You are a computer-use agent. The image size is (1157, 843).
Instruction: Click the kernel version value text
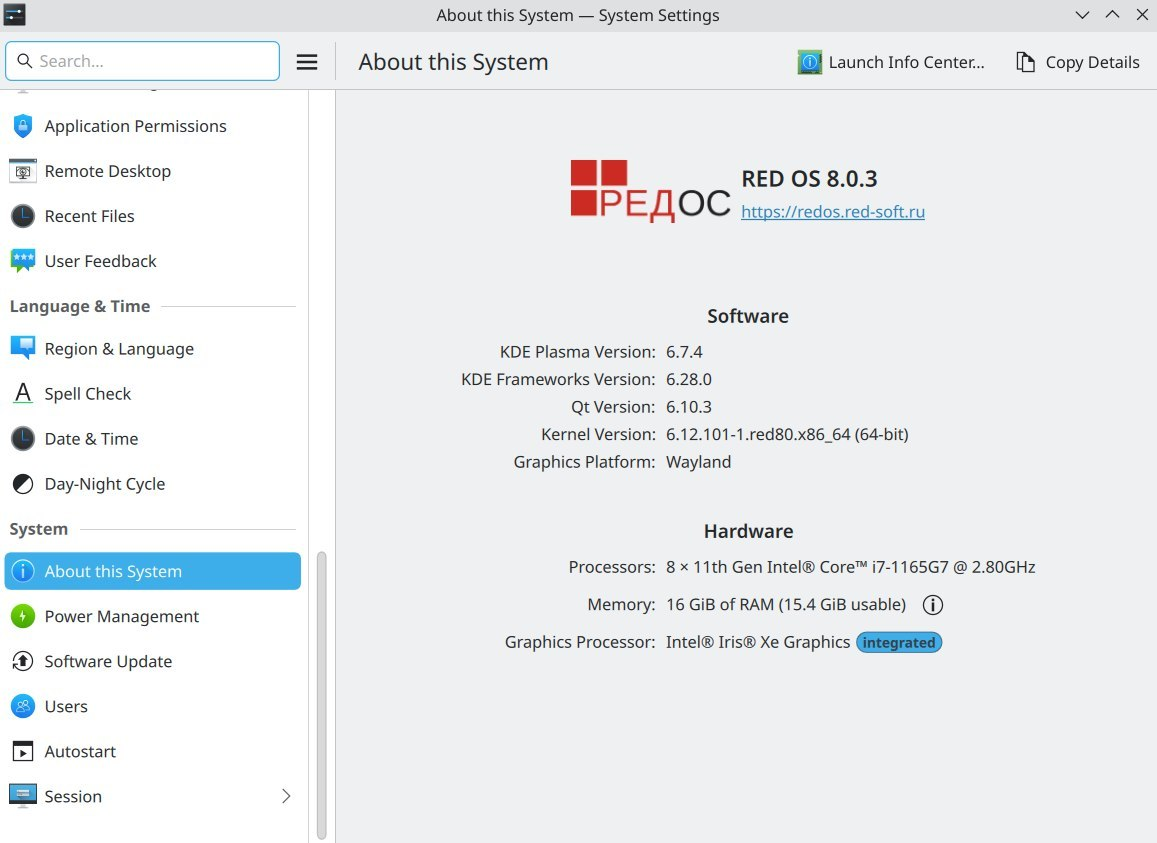click(787, 435)
